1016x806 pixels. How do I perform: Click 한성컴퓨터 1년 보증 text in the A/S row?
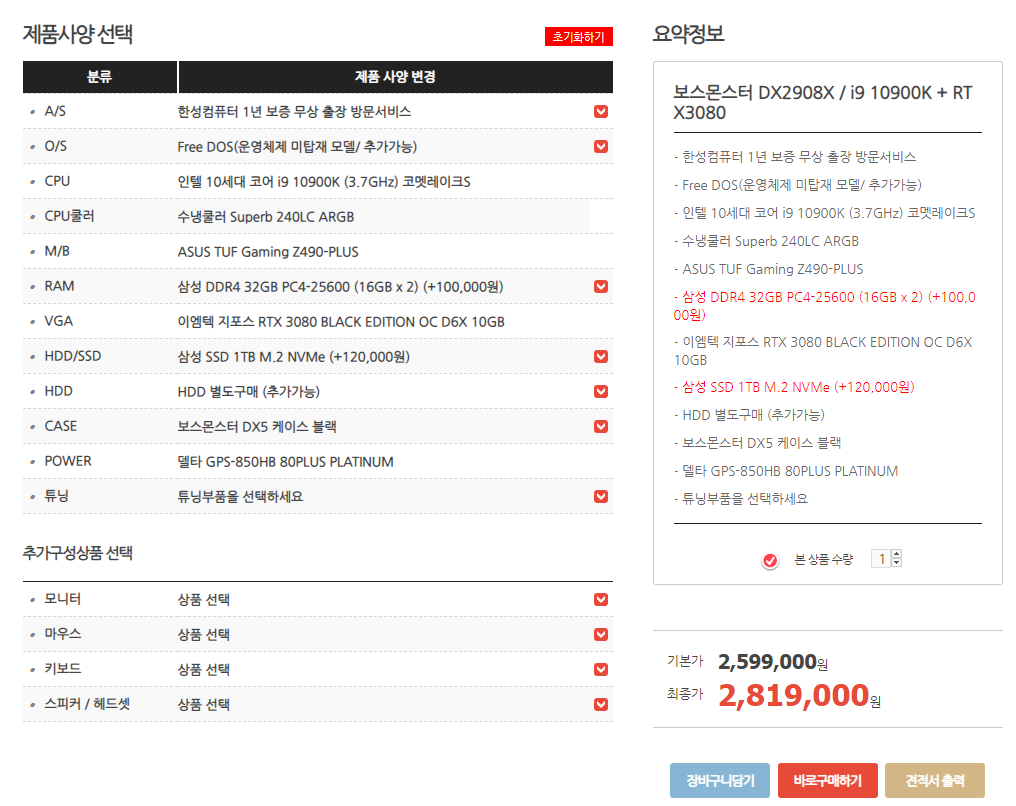pyautogui.click(x=294, y=111)
